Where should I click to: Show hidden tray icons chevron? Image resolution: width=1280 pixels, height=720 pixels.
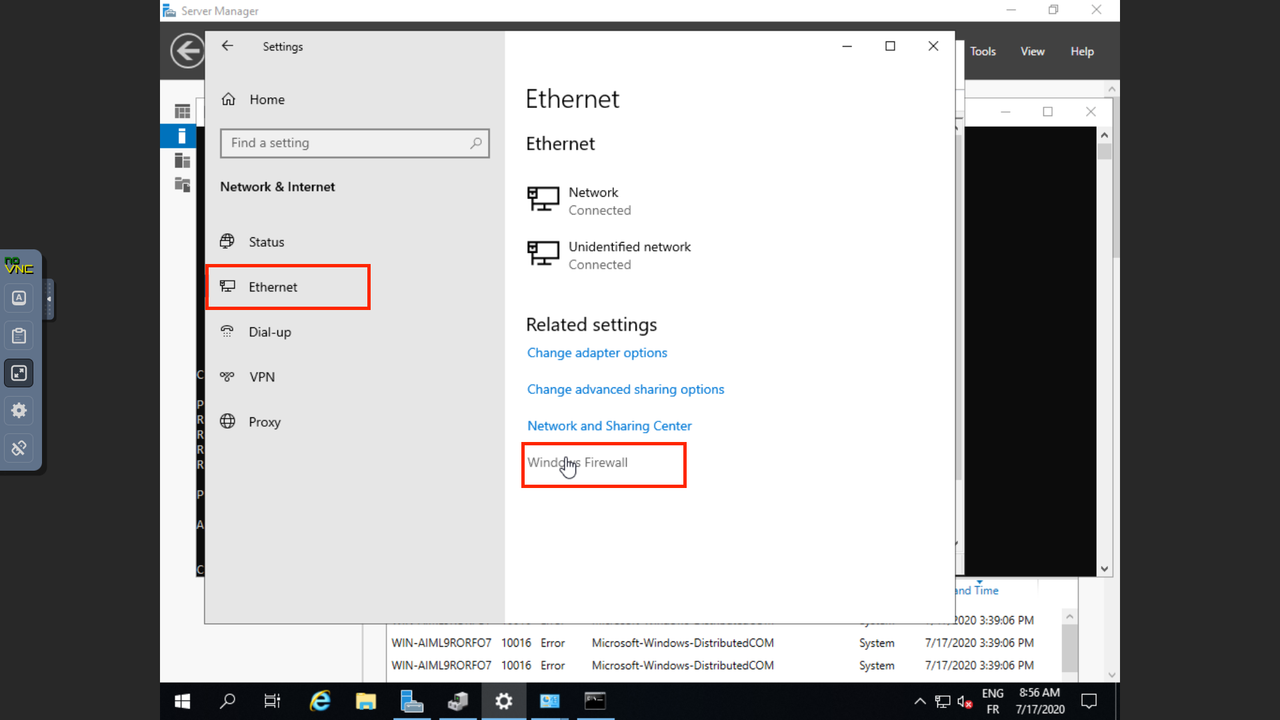tap(920, 701)
